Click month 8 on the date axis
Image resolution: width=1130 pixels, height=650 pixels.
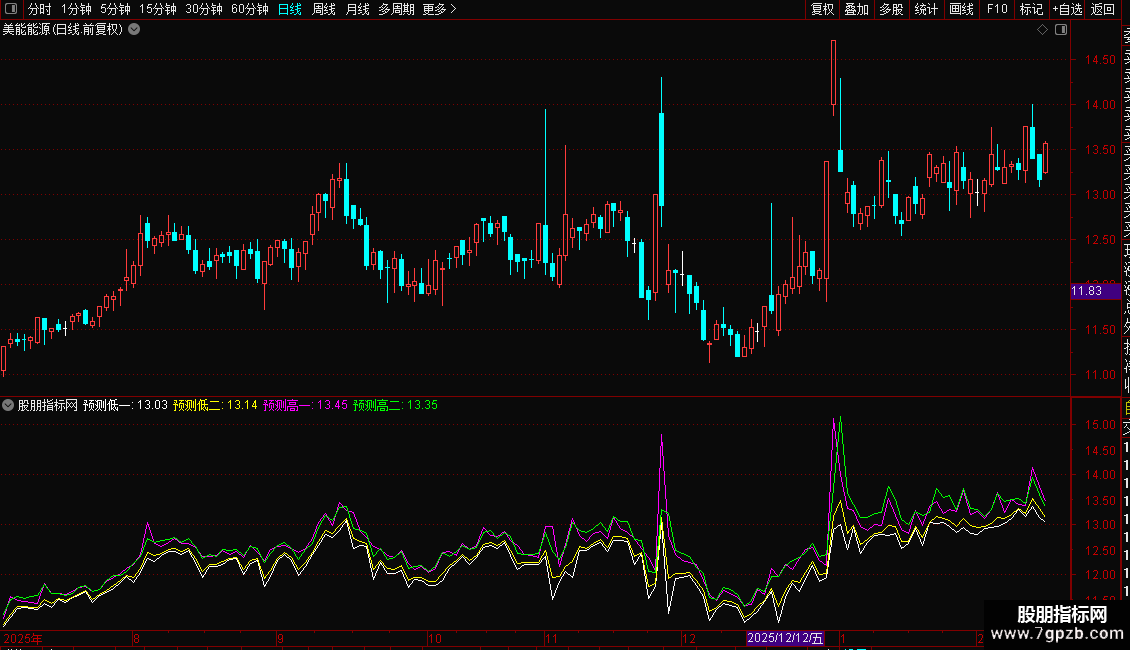[136, 638]
